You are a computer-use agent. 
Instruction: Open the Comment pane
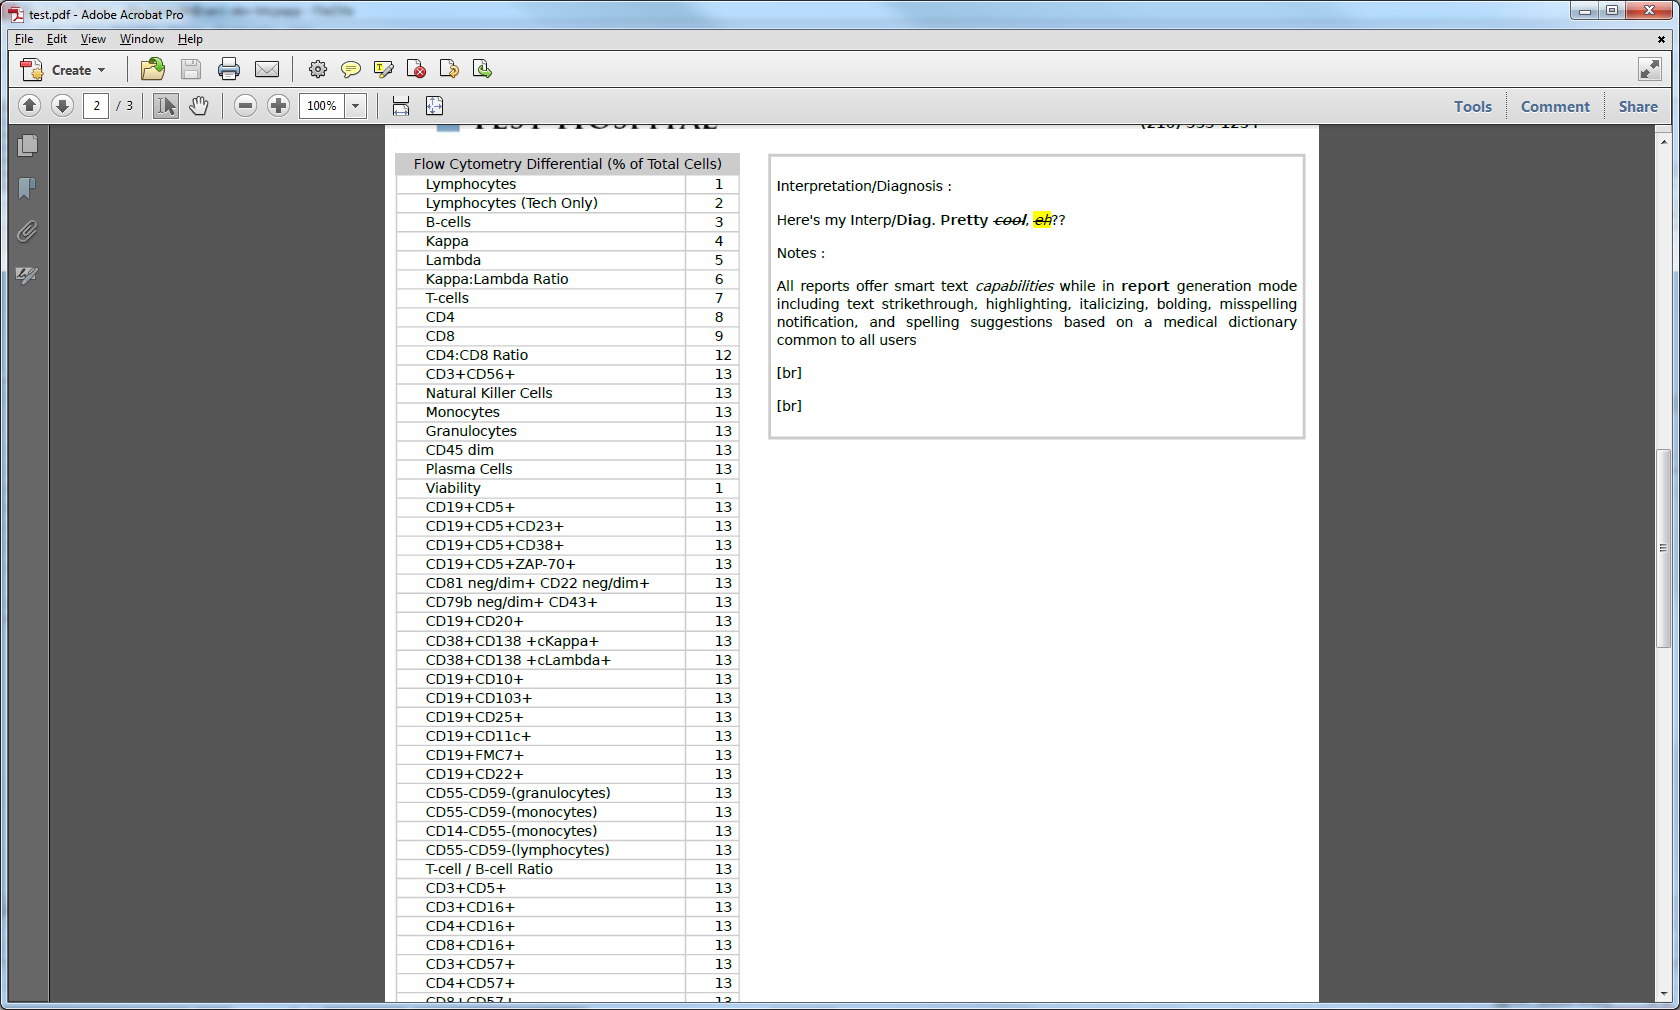point(1554,106)
